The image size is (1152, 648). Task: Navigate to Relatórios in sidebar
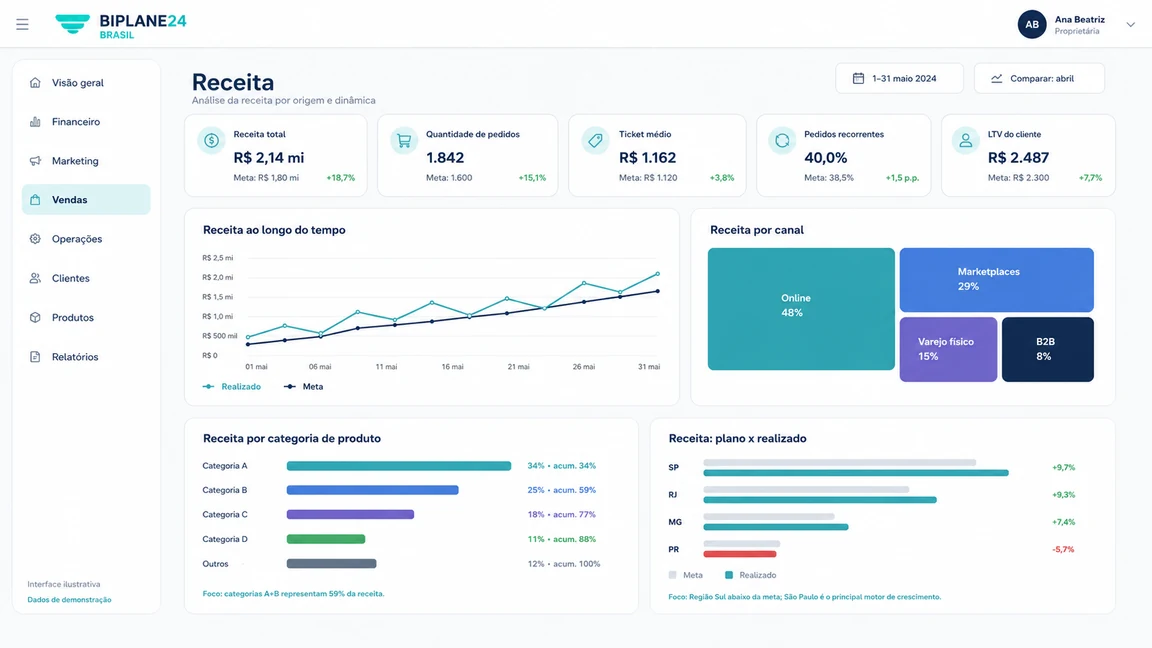click(x=86, y=357)
